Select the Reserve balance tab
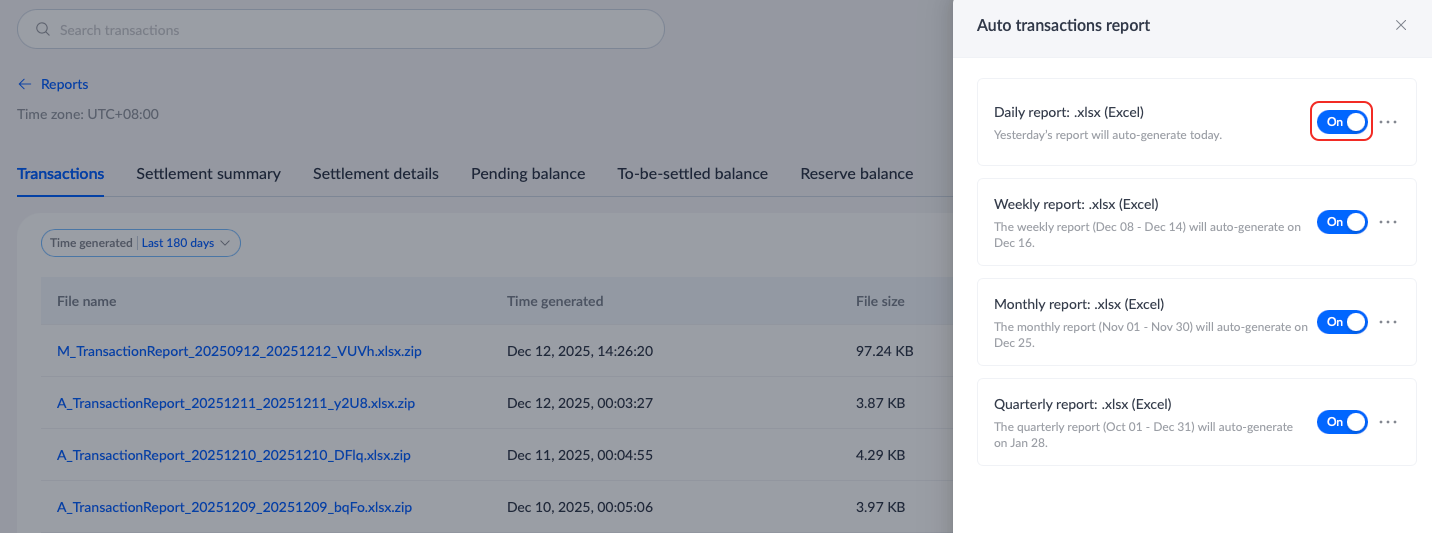 point(856,174)
